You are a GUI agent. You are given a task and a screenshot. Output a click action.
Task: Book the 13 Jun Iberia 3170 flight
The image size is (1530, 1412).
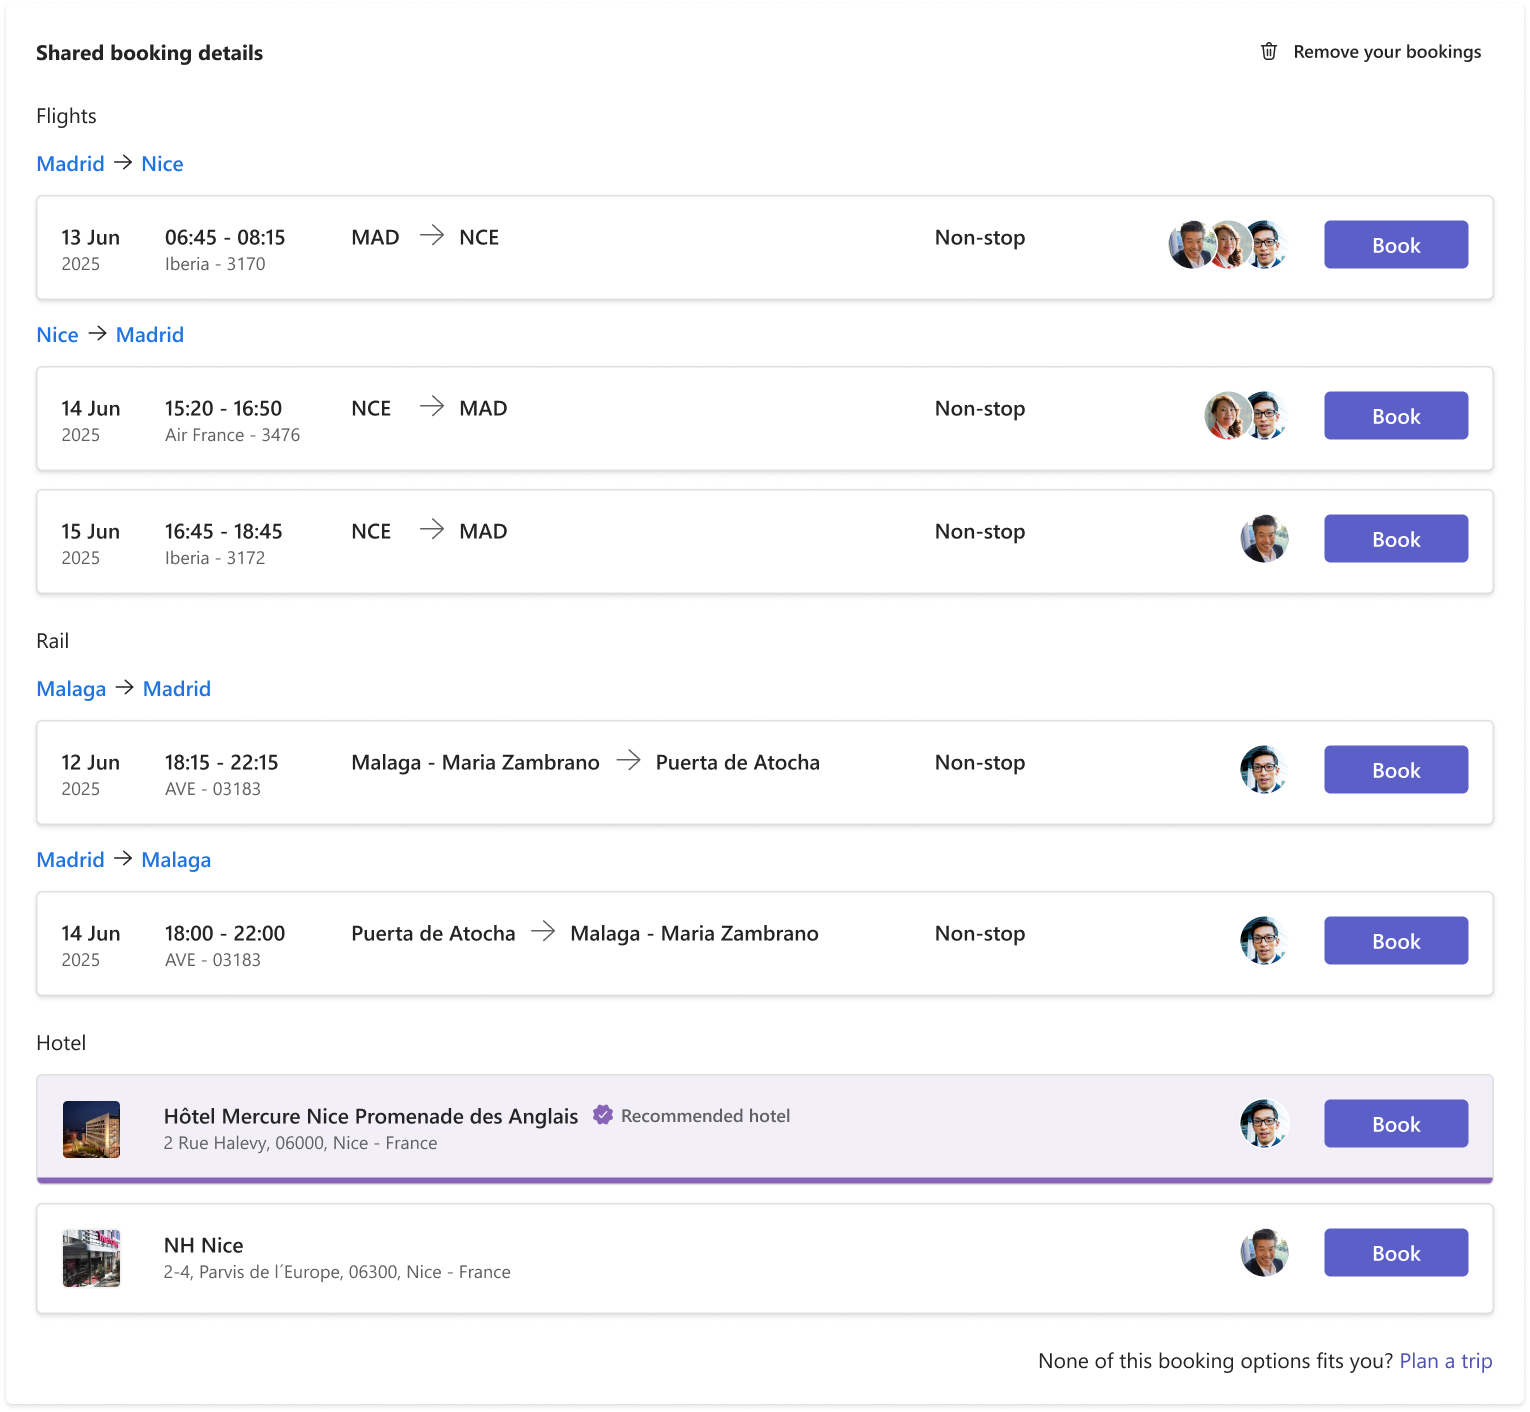click(x=1395, y=245)
